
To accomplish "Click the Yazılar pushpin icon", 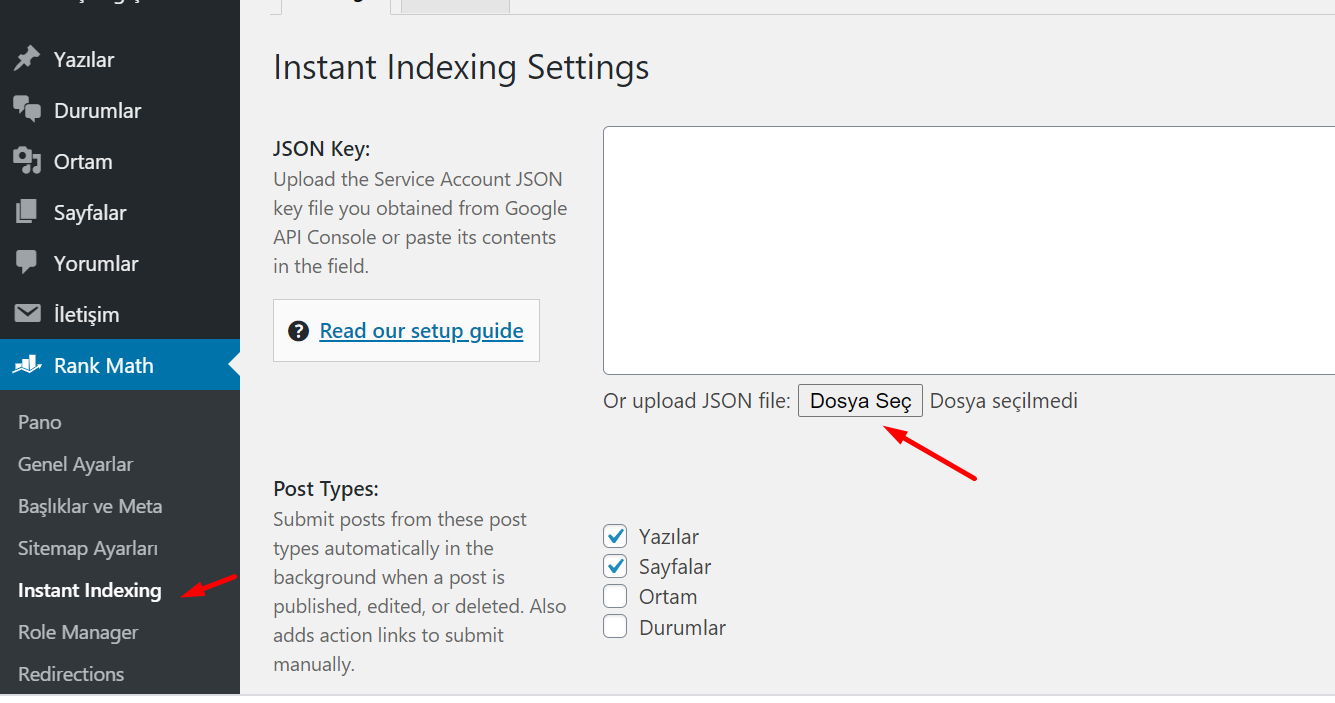I will 26,59.
